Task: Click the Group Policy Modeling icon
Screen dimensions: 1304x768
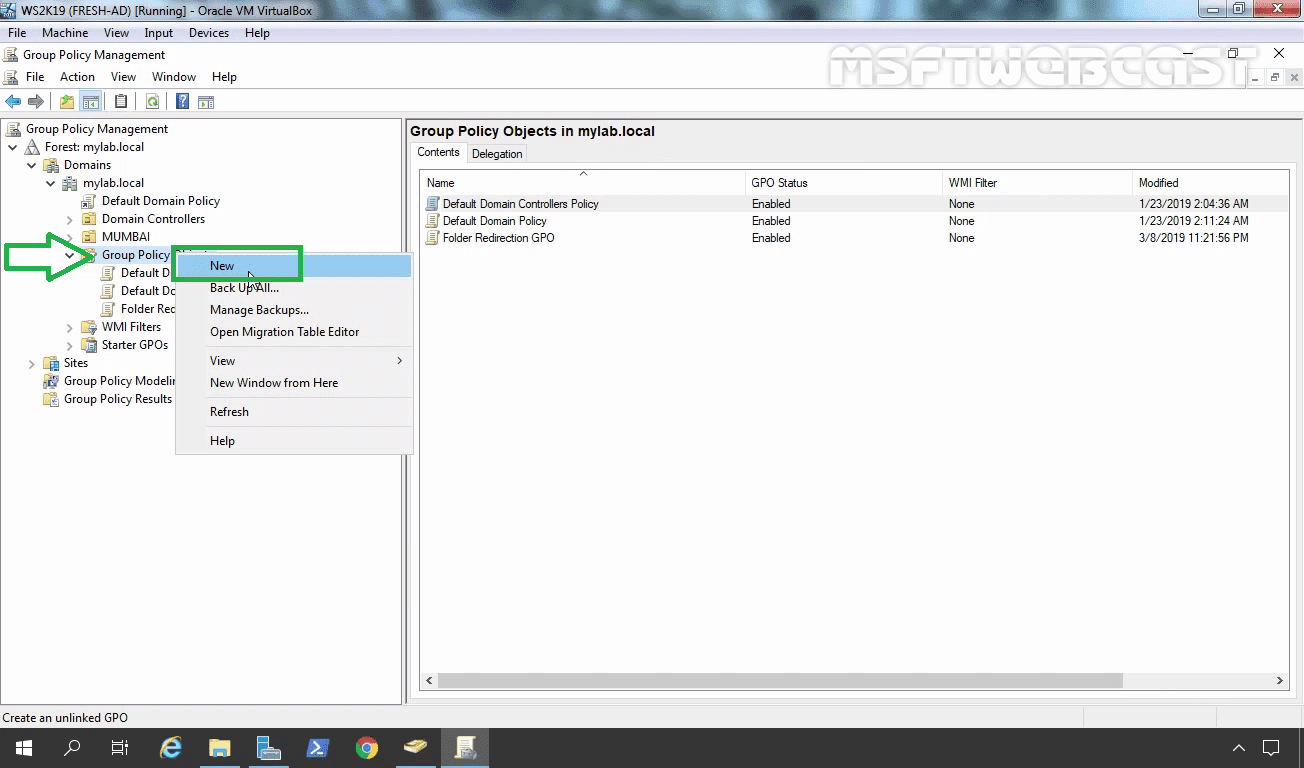Action: pos(51,381)
